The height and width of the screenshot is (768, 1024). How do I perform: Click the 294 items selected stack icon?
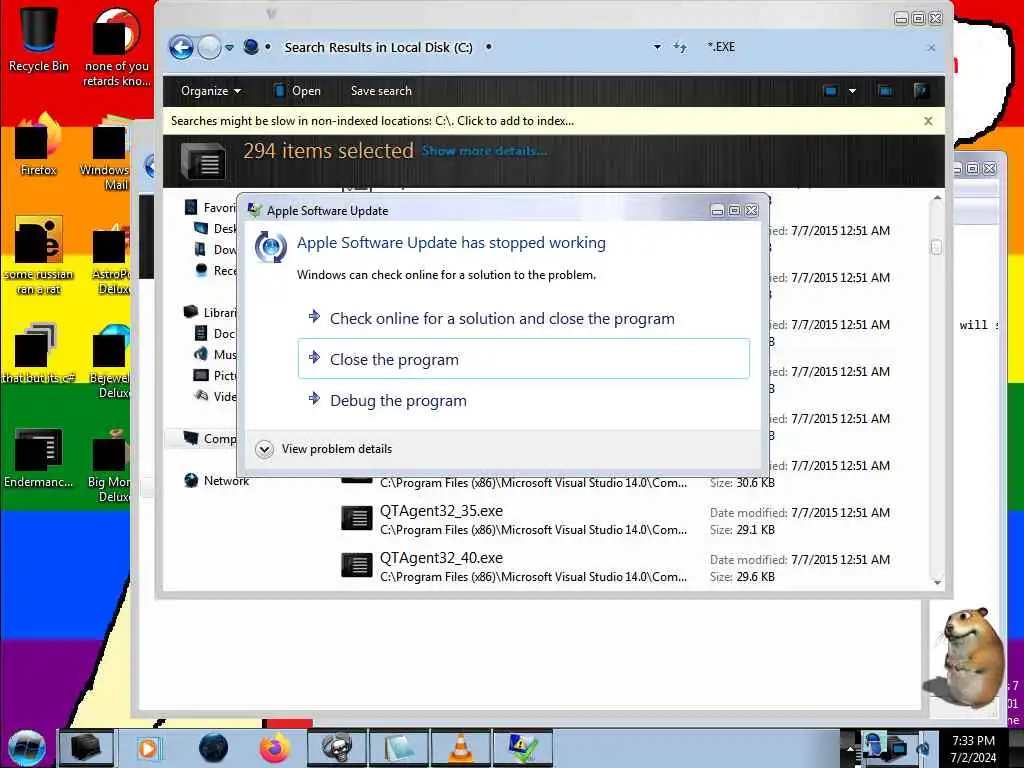pyautogui.click(x=203, y=161)
